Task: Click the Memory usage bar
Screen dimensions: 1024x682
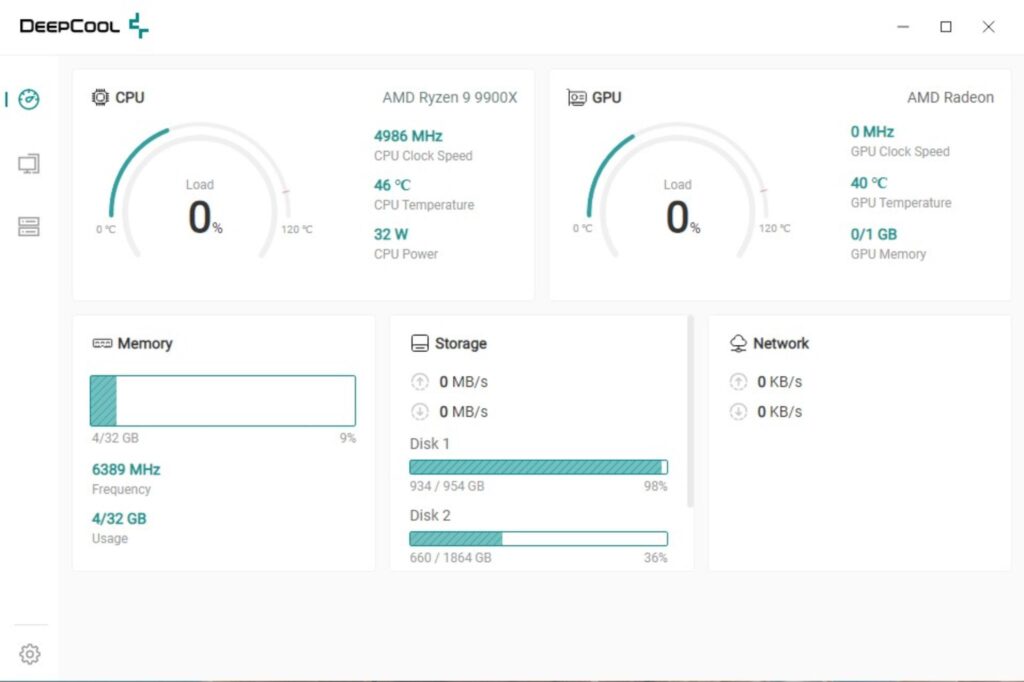Action: coord(223,400)
